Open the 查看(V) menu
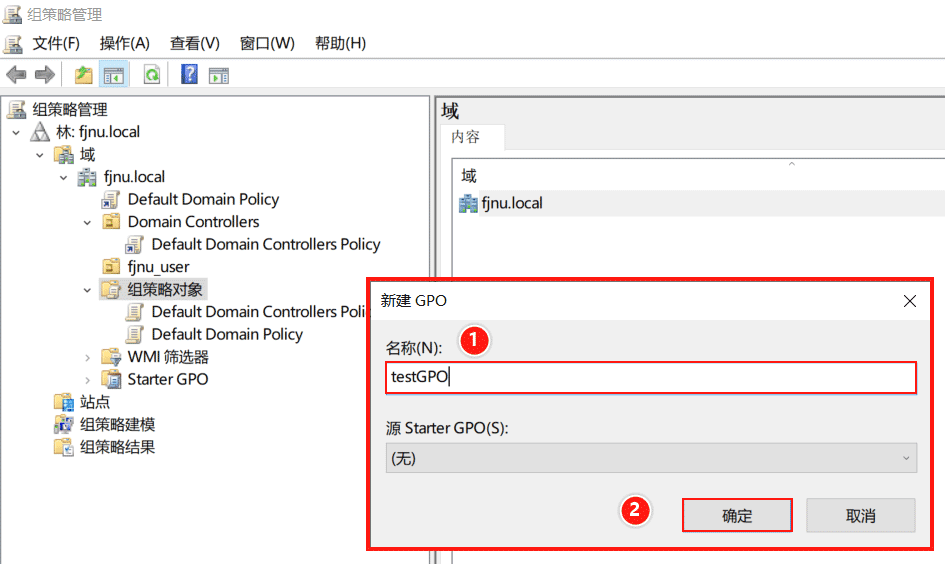This screenshot has height=564, width=945. [x=195, y=43]
